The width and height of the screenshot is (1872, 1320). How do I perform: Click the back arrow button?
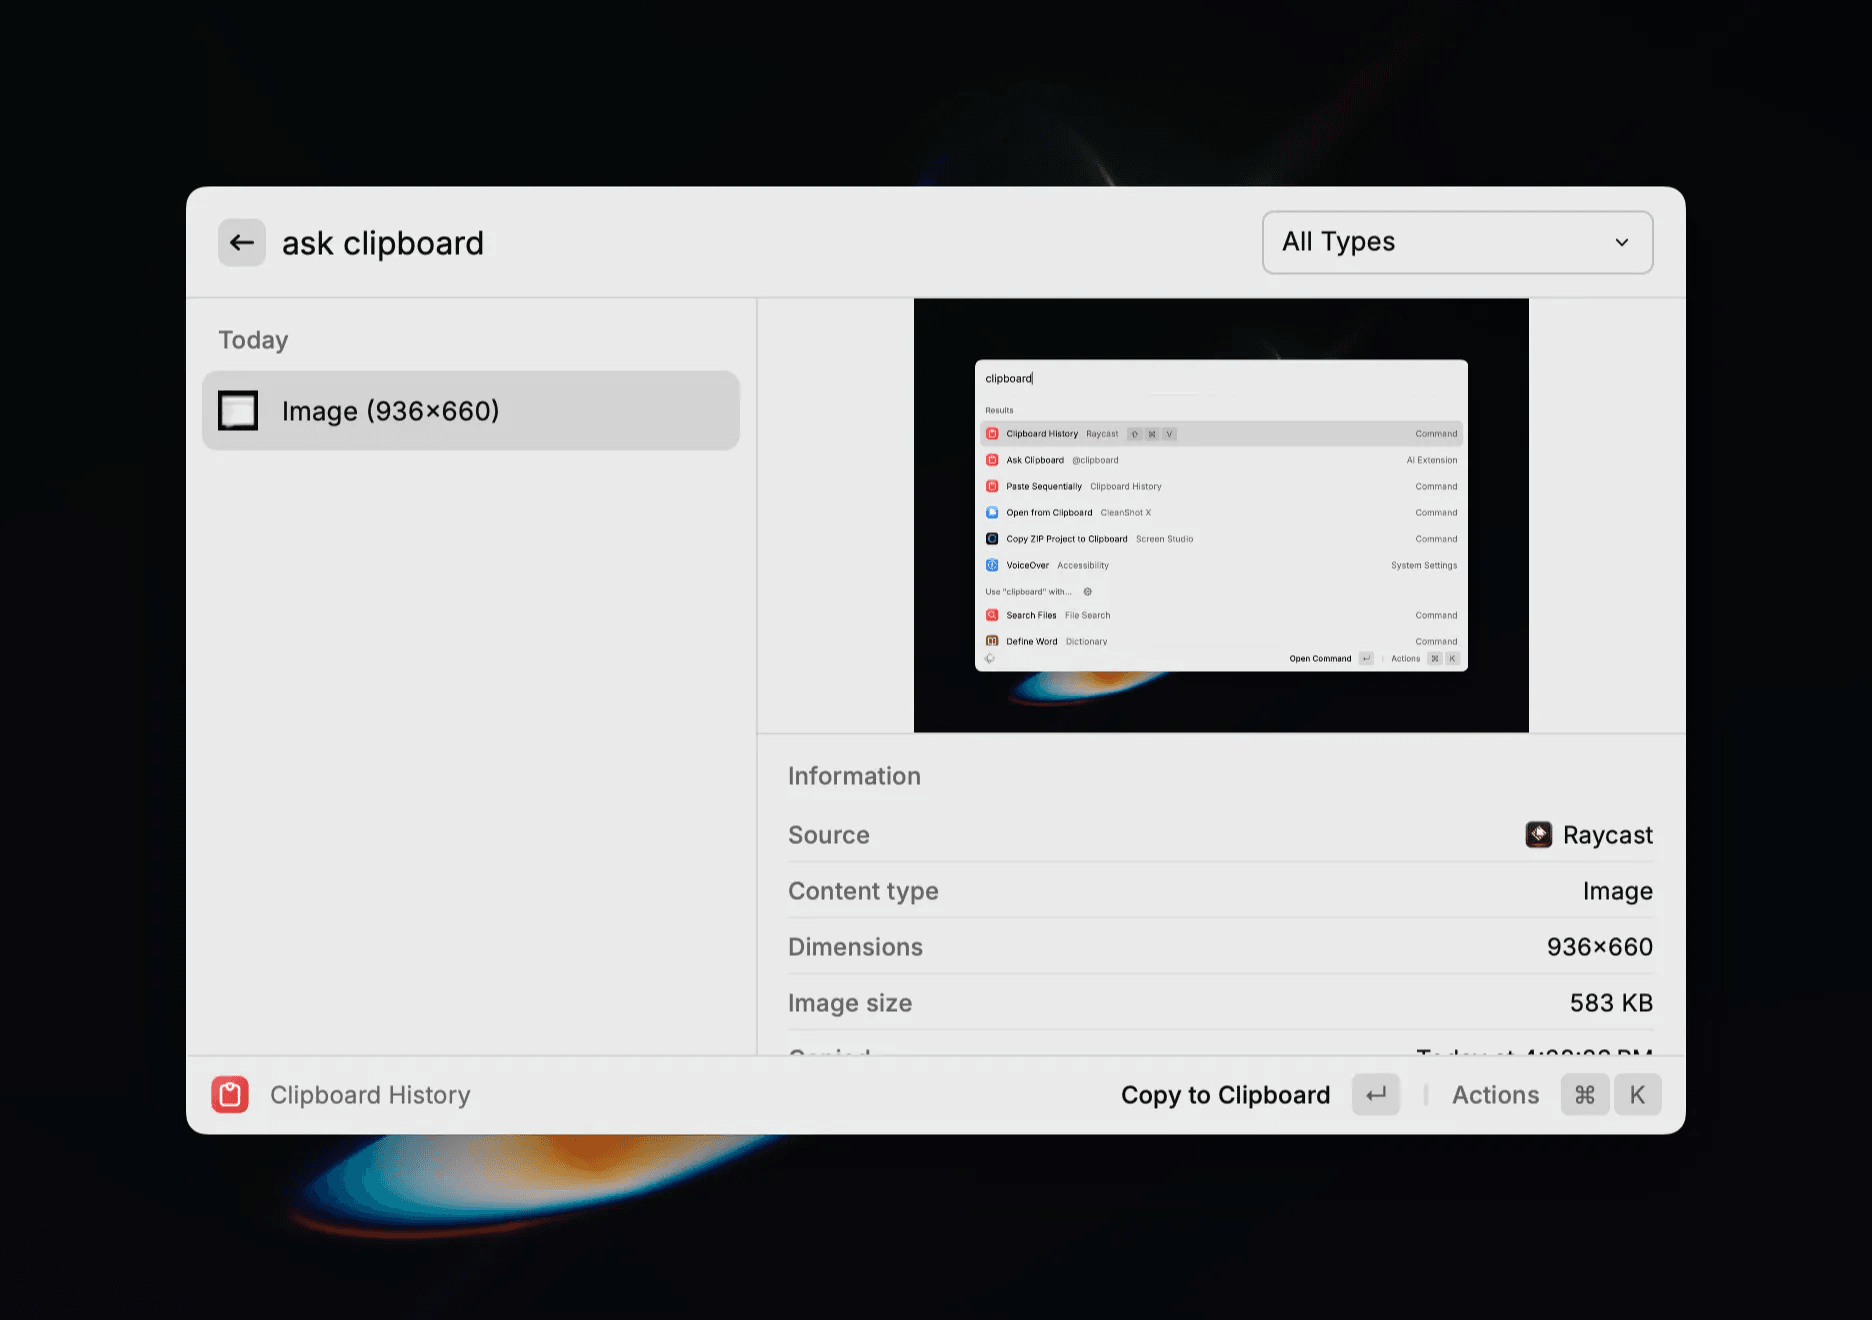click(242, 242)
